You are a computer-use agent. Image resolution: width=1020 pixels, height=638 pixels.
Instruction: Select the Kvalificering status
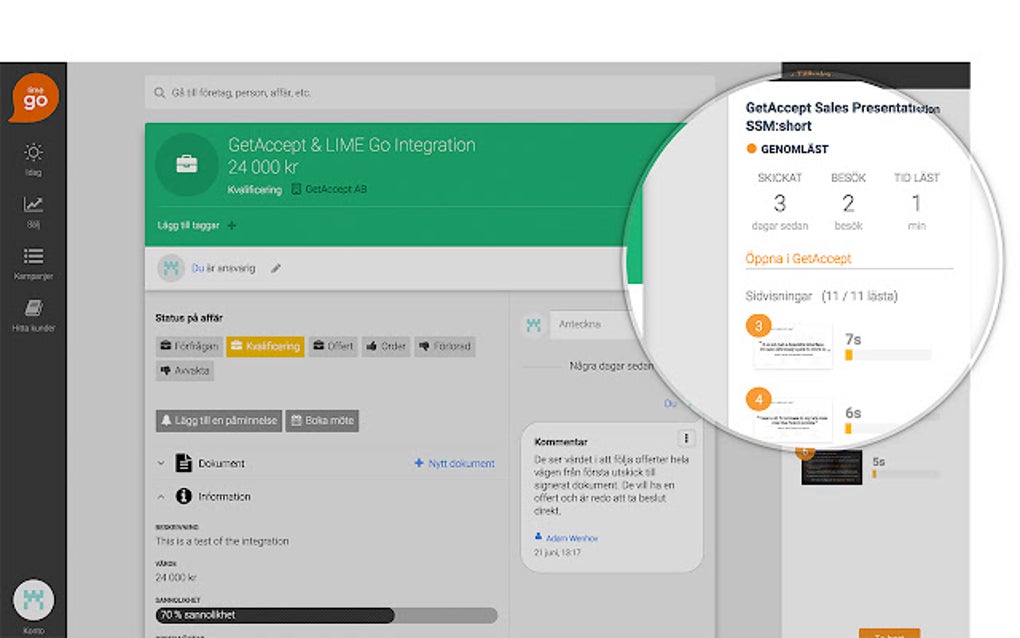tap(265, 346)
